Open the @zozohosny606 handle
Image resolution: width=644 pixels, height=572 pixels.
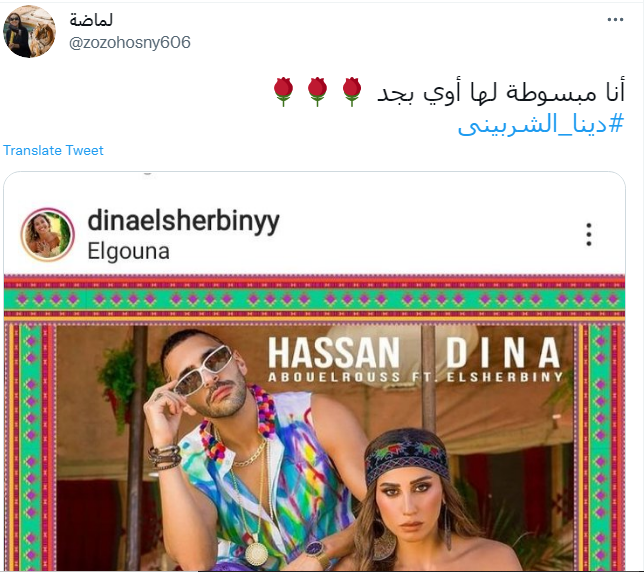[x=130, y=43]
